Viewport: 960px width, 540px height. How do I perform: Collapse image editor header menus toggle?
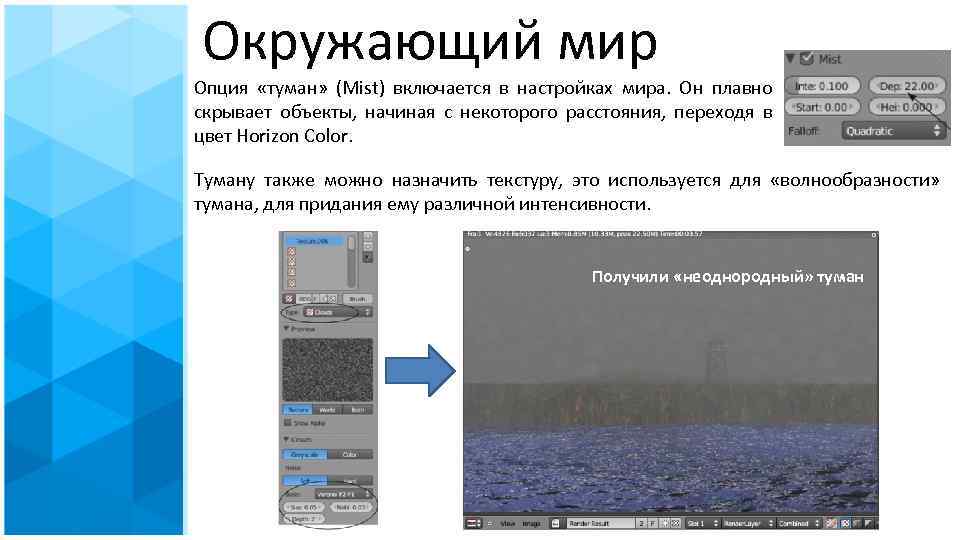489,523
